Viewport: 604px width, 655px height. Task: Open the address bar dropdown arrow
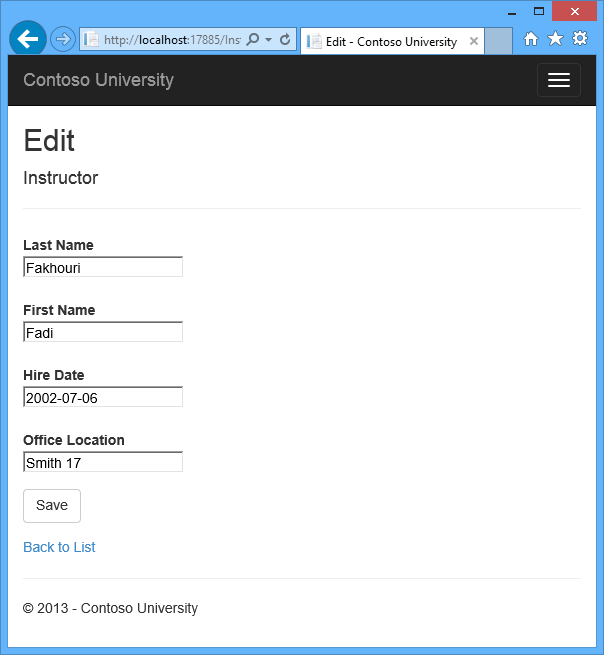pos(269,40)
